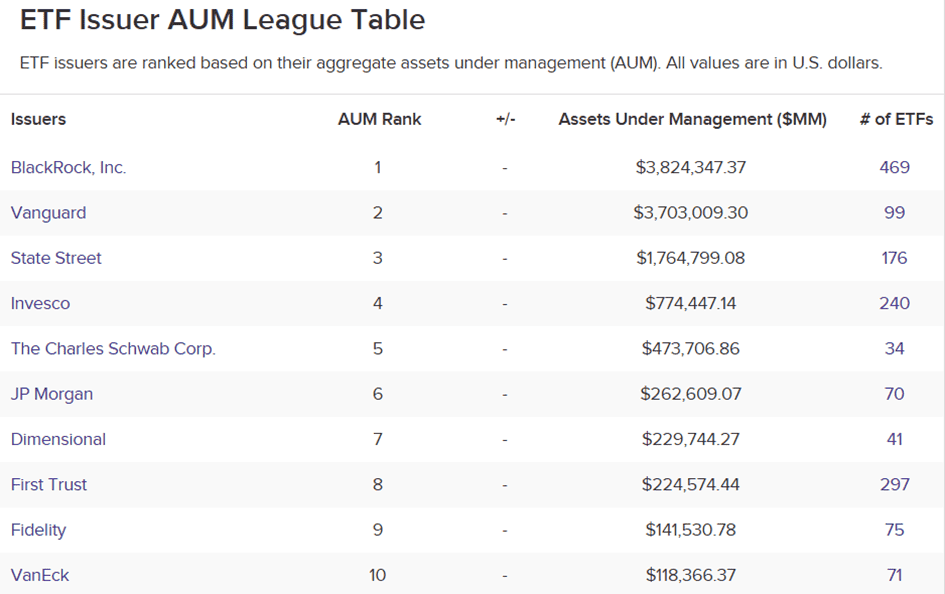945x594 pixels.
Task: Open The Charles Schwab Corp. link
Action: [113, 349]
